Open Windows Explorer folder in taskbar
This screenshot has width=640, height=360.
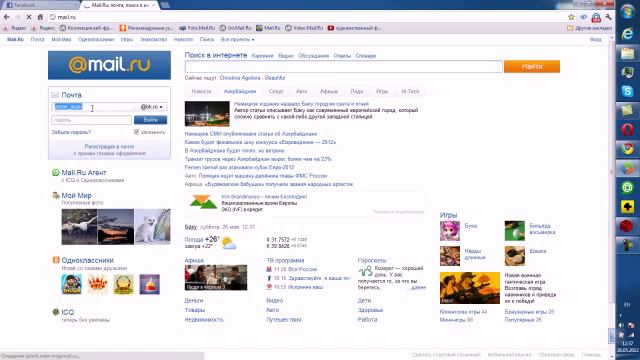point(627,53)
